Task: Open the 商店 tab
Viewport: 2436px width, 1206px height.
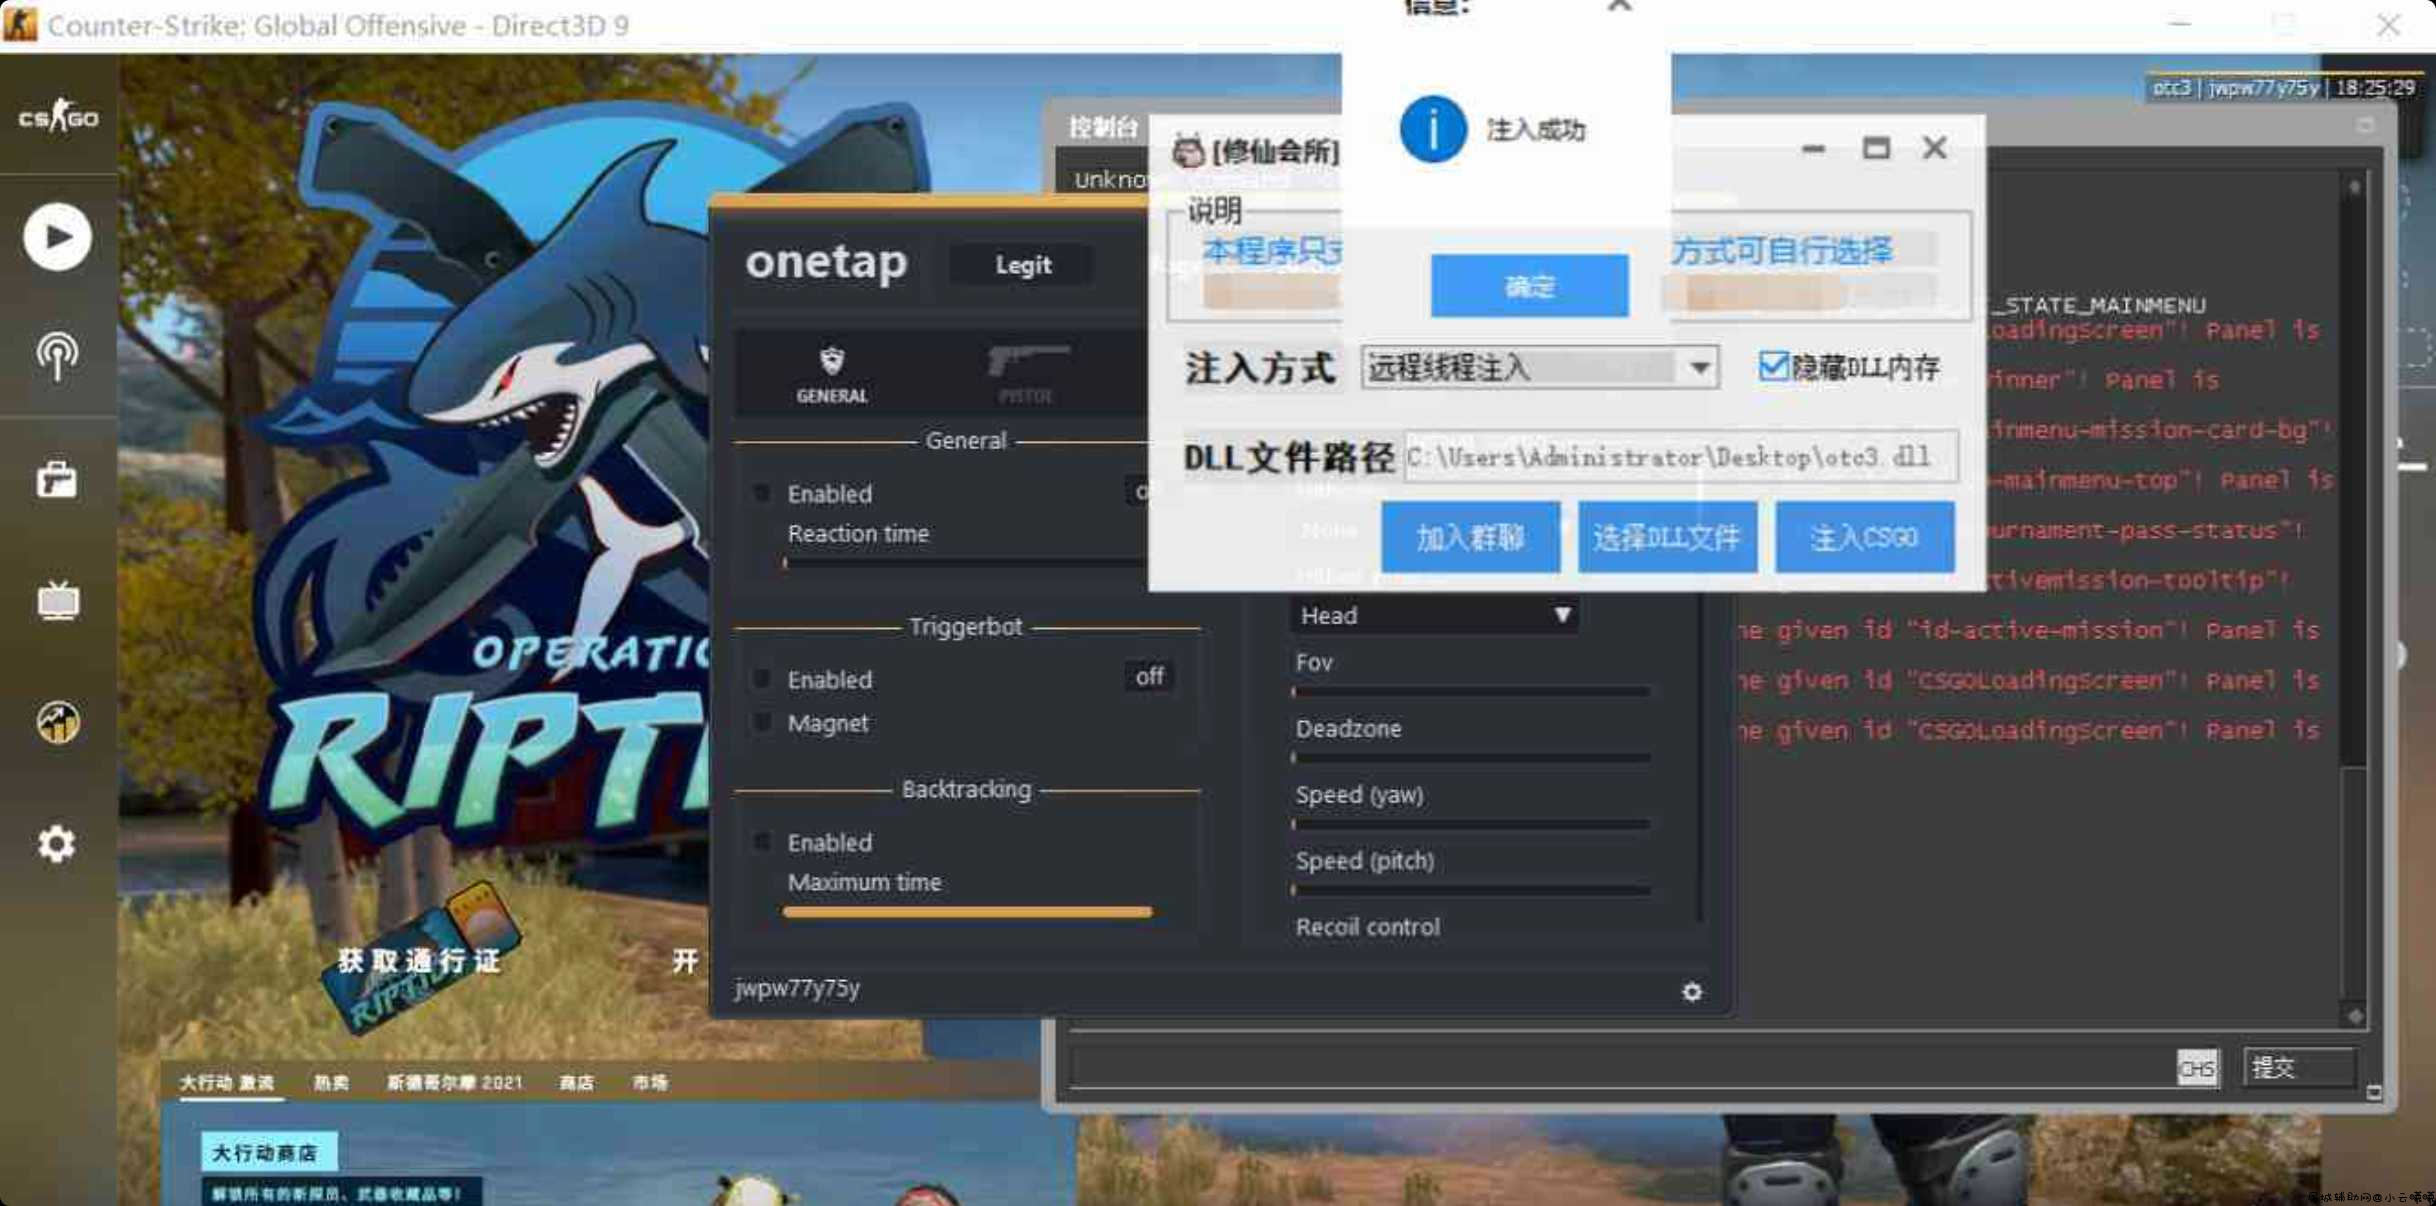Action: tap(576, 1082)
